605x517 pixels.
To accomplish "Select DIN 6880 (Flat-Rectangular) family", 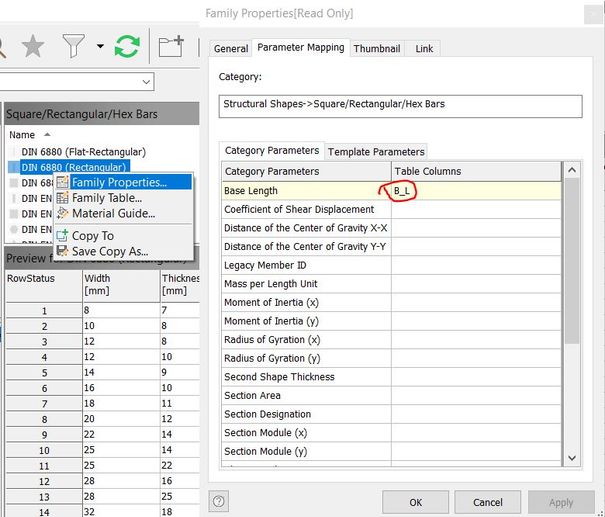I will click(83, 152).
